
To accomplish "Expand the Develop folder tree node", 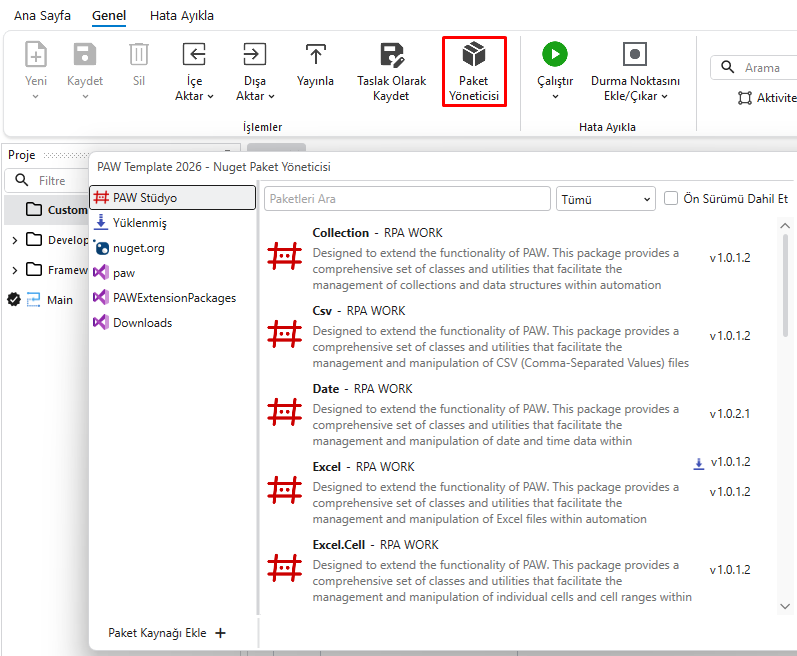I will pyautogui.click(x=15, y=240).
